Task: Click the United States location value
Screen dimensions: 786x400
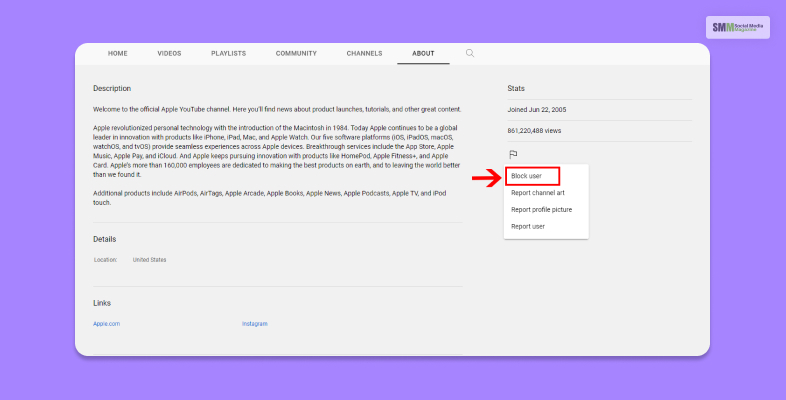Action: click(x=149, y=260)
